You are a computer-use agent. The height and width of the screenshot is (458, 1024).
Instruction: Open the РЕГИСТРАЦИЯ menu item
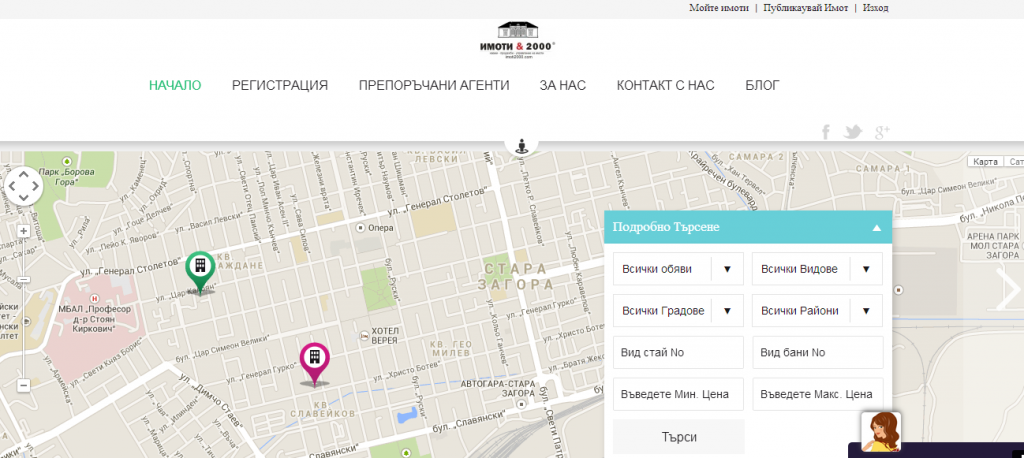[x=280, y=86]
